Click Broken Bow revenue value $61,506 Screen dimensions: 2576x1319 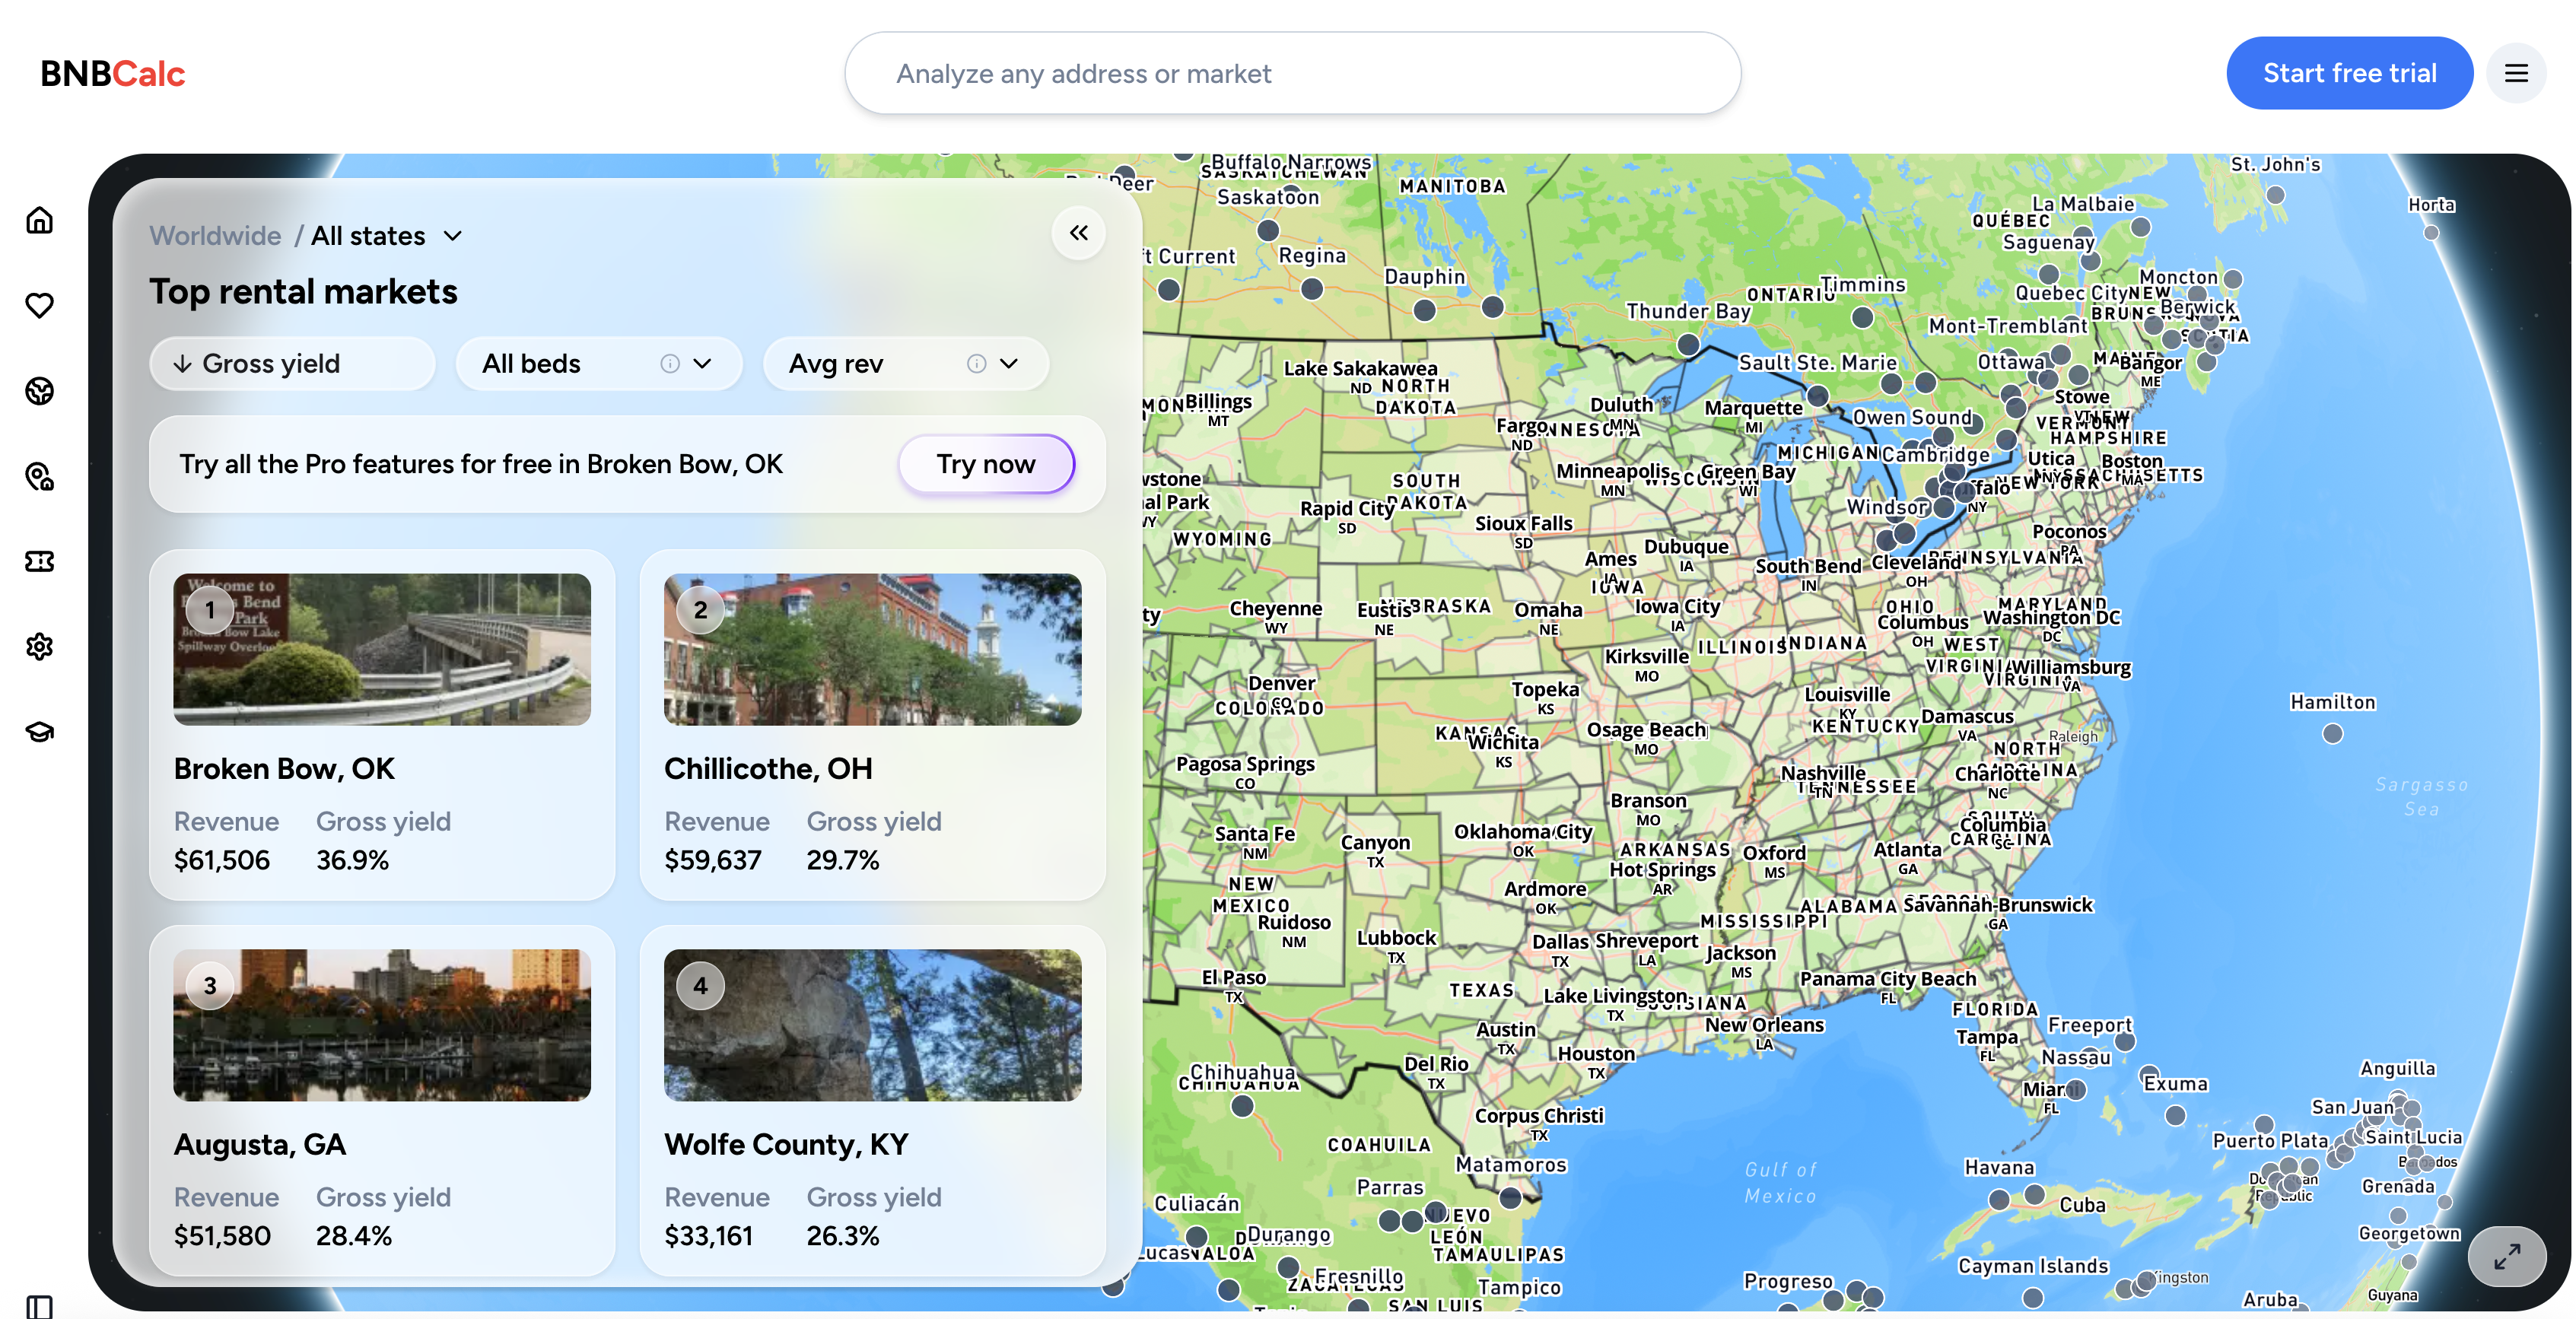[x=222, y=861]
